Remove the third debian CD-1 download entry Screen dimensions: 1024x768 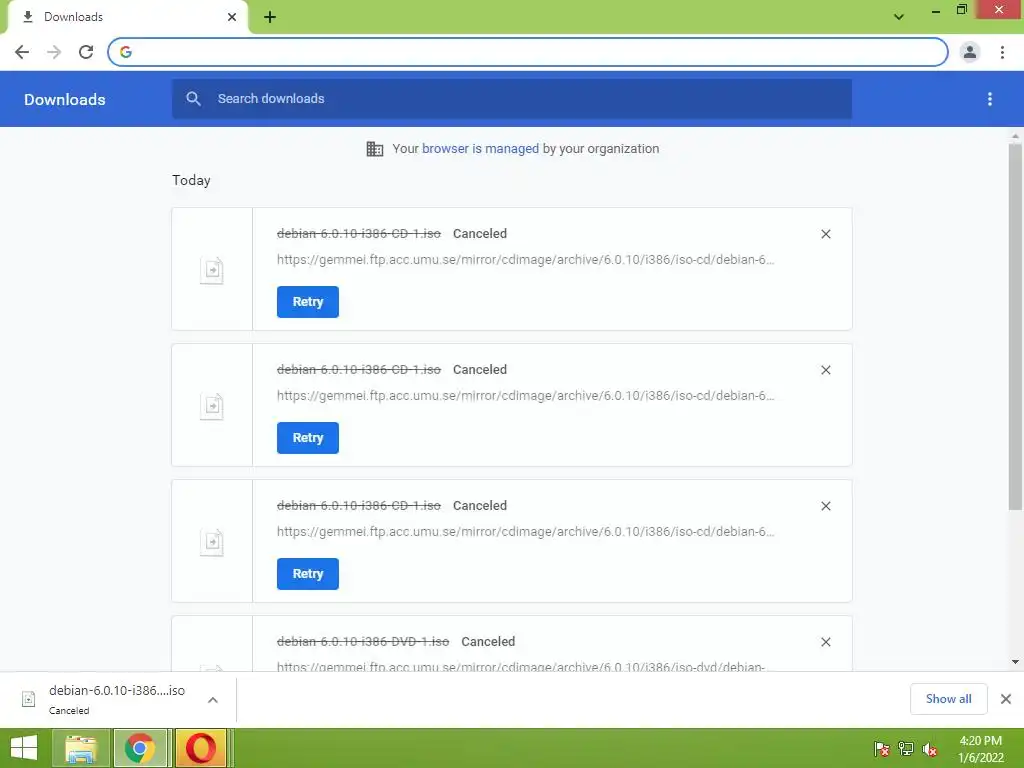tap(825, 506)
